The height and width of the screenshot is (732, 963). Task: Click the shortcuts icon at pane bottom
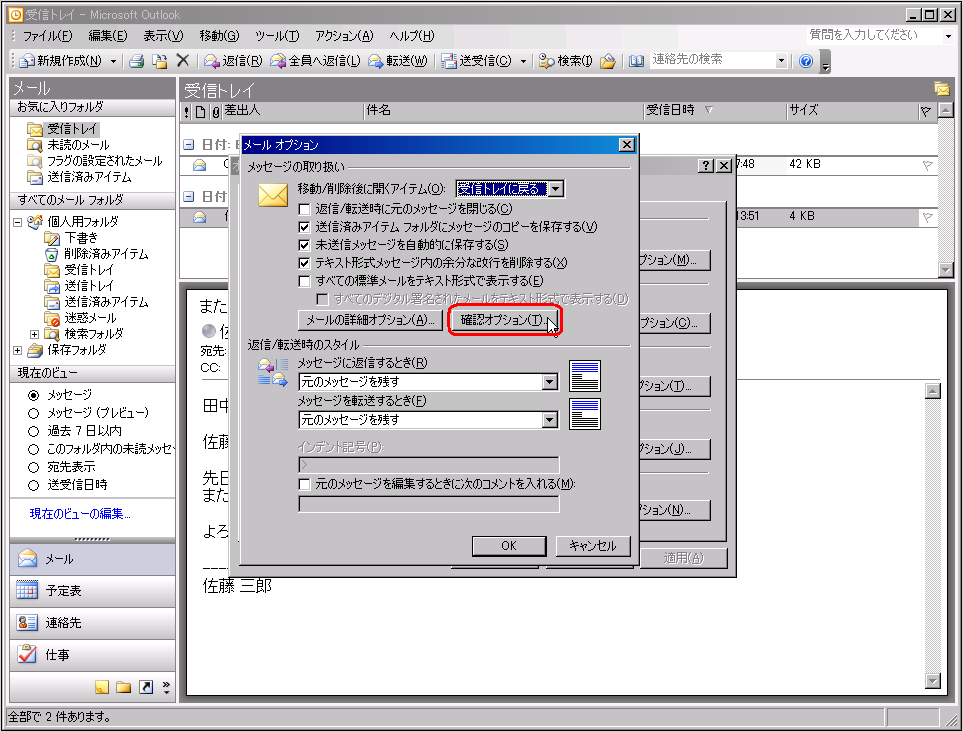[x=146, y=687]
